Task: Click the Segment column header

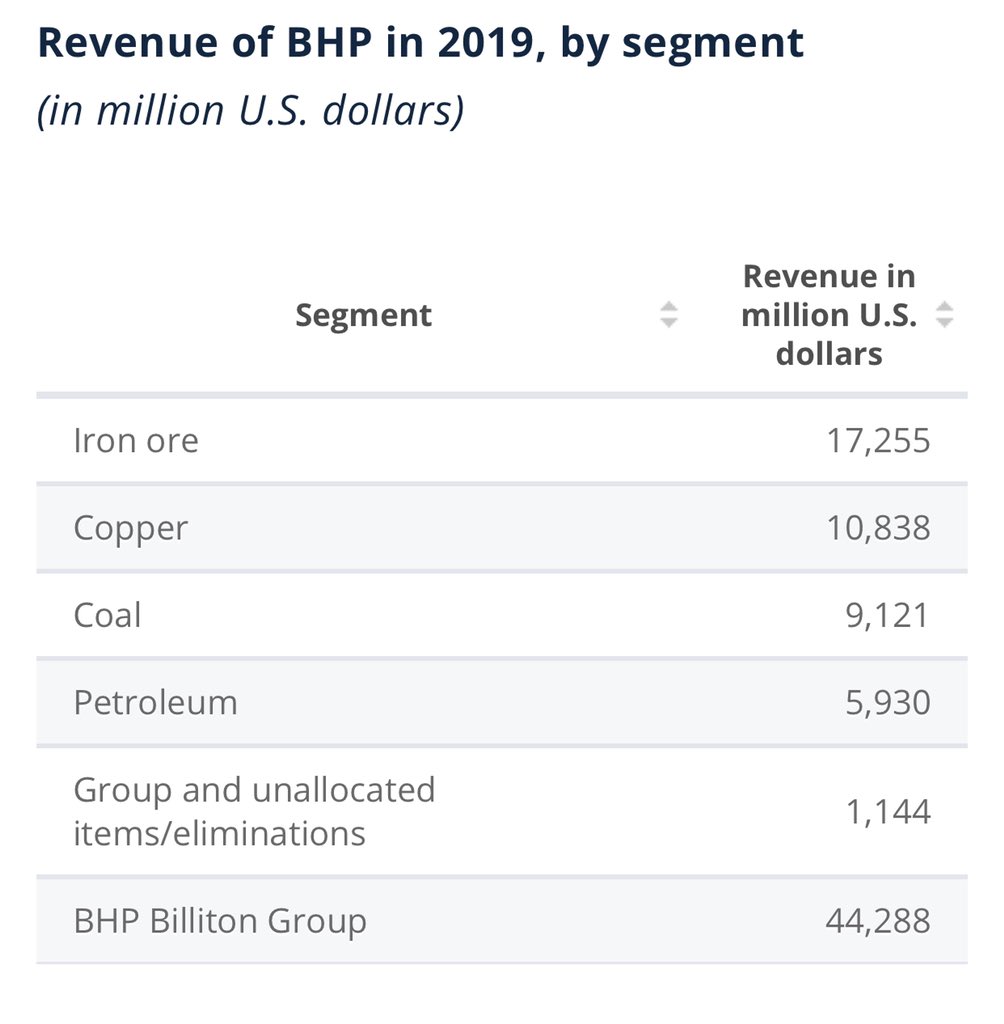Action: coord(363,315)
